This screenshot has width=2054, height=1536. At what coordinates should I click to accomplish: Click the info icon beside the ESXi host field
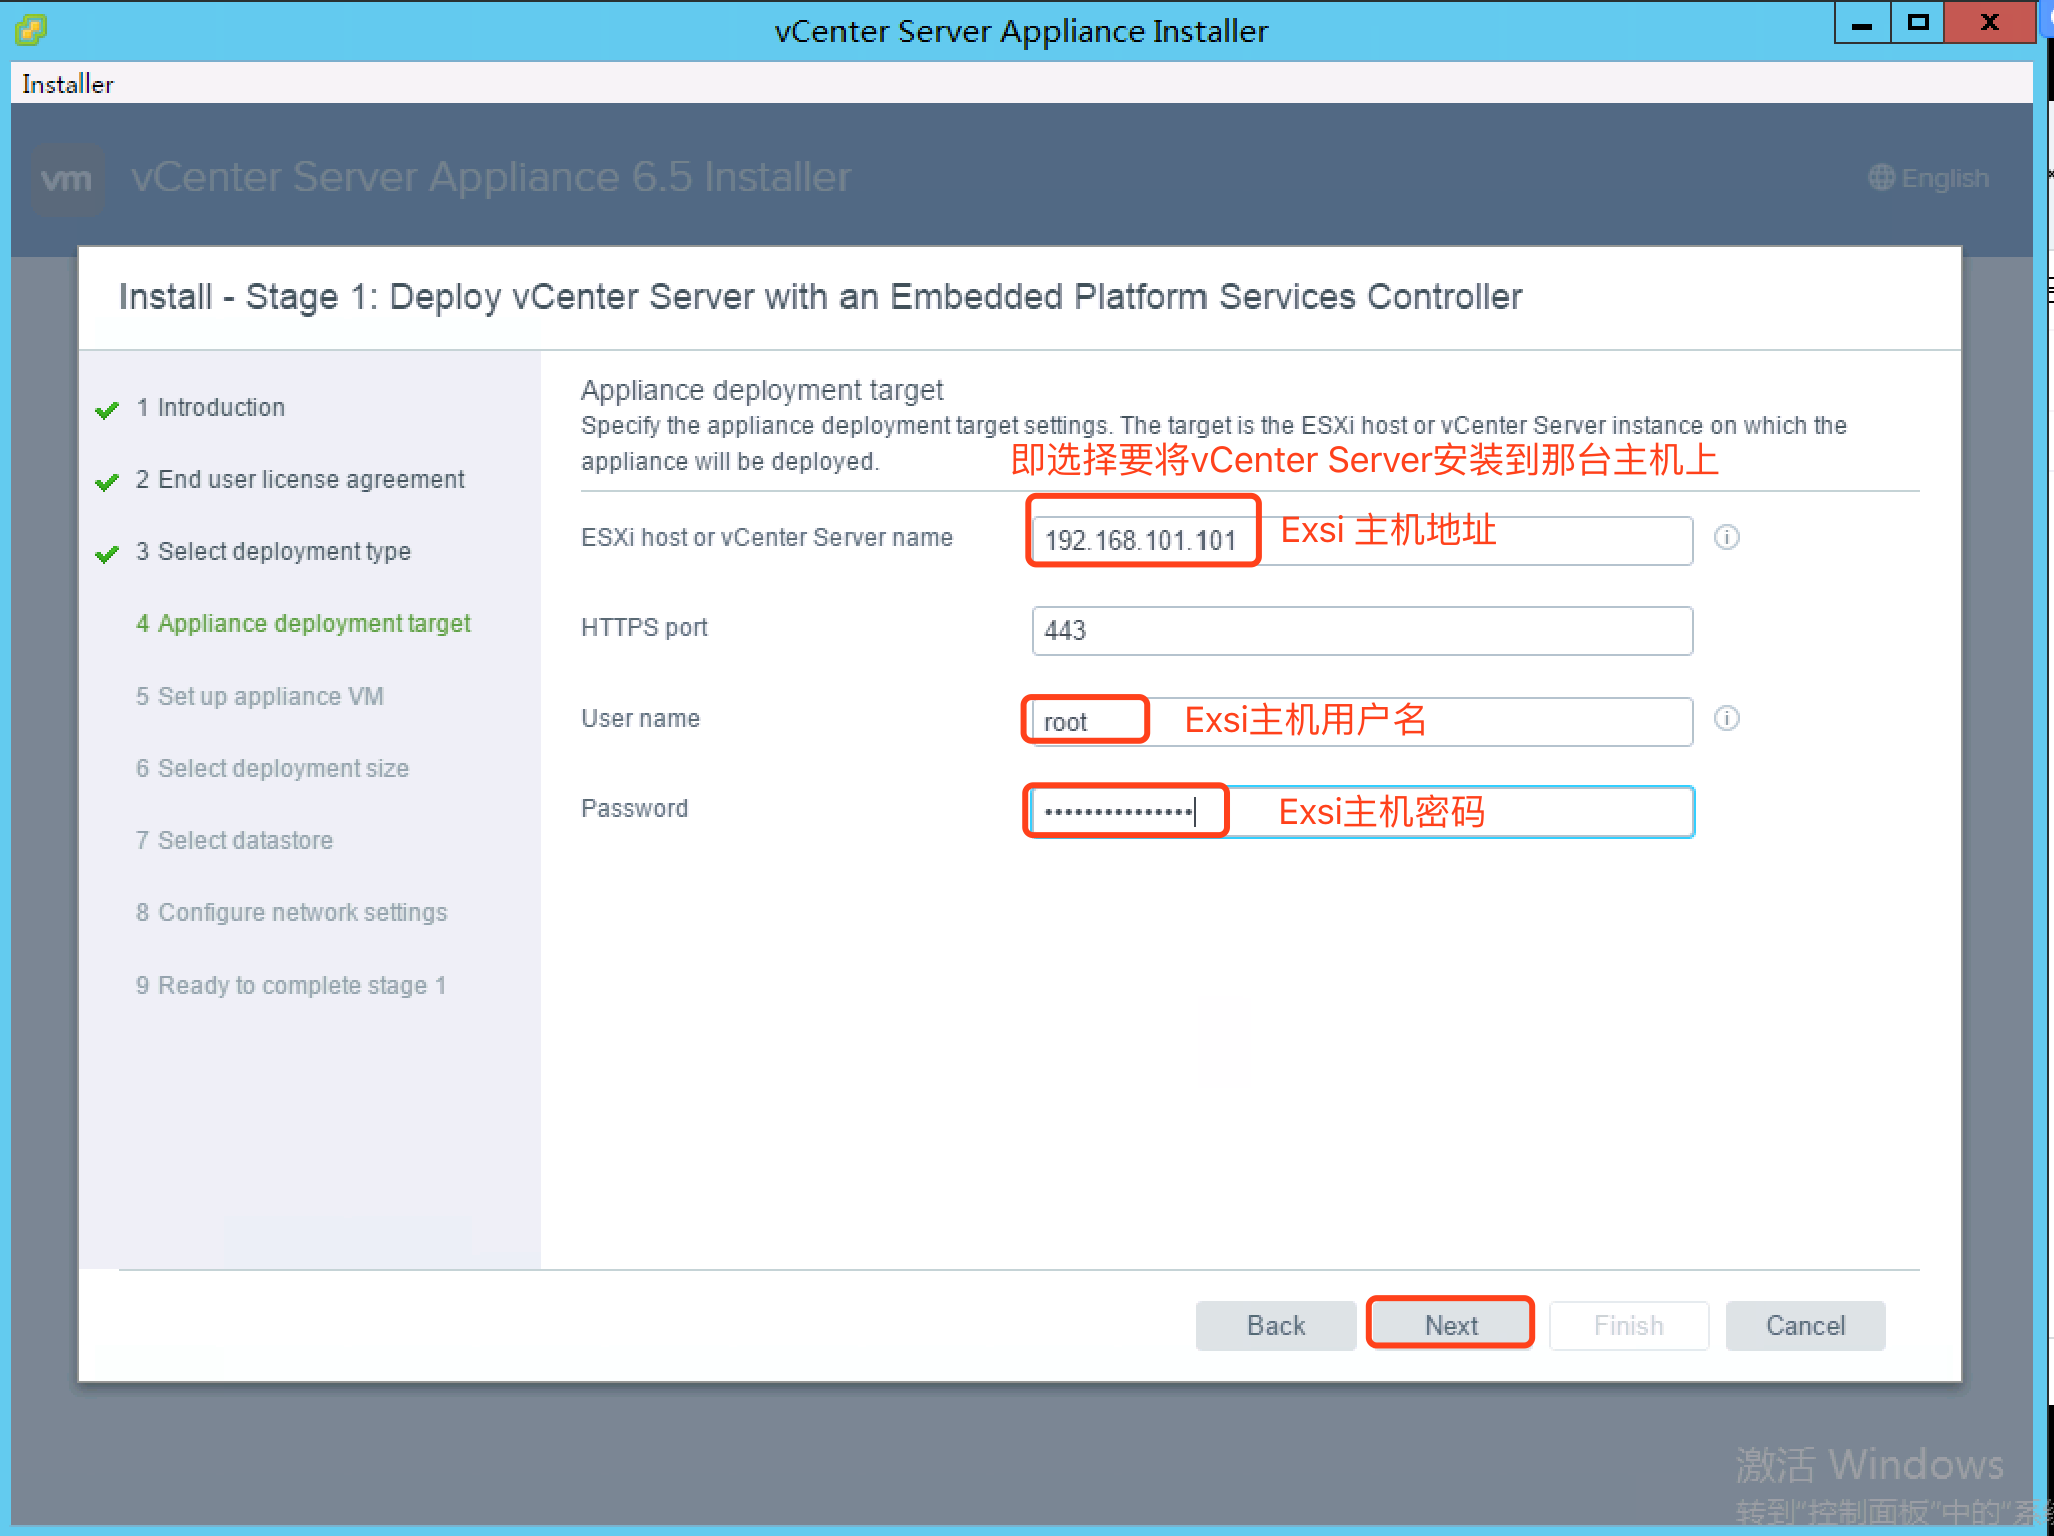tap(1727, 537)
